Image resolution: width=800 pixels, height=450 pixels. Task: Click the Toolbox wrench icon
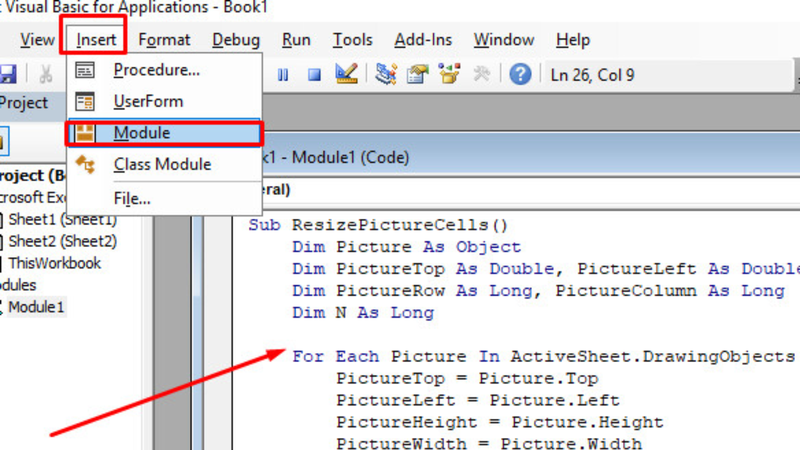pos(481,74)
